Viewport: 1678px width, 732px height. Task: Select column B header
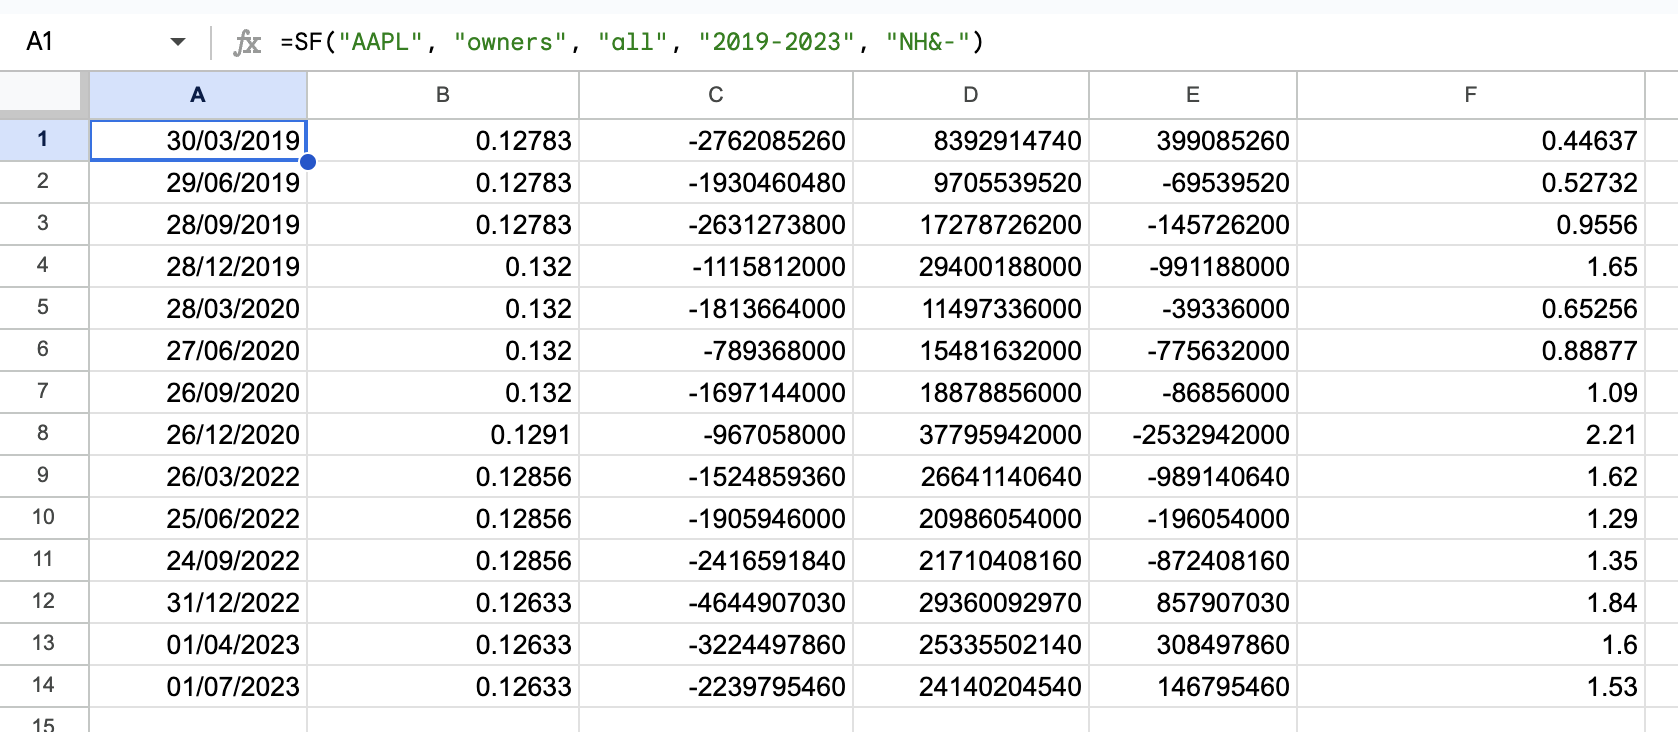coord(443,95)
